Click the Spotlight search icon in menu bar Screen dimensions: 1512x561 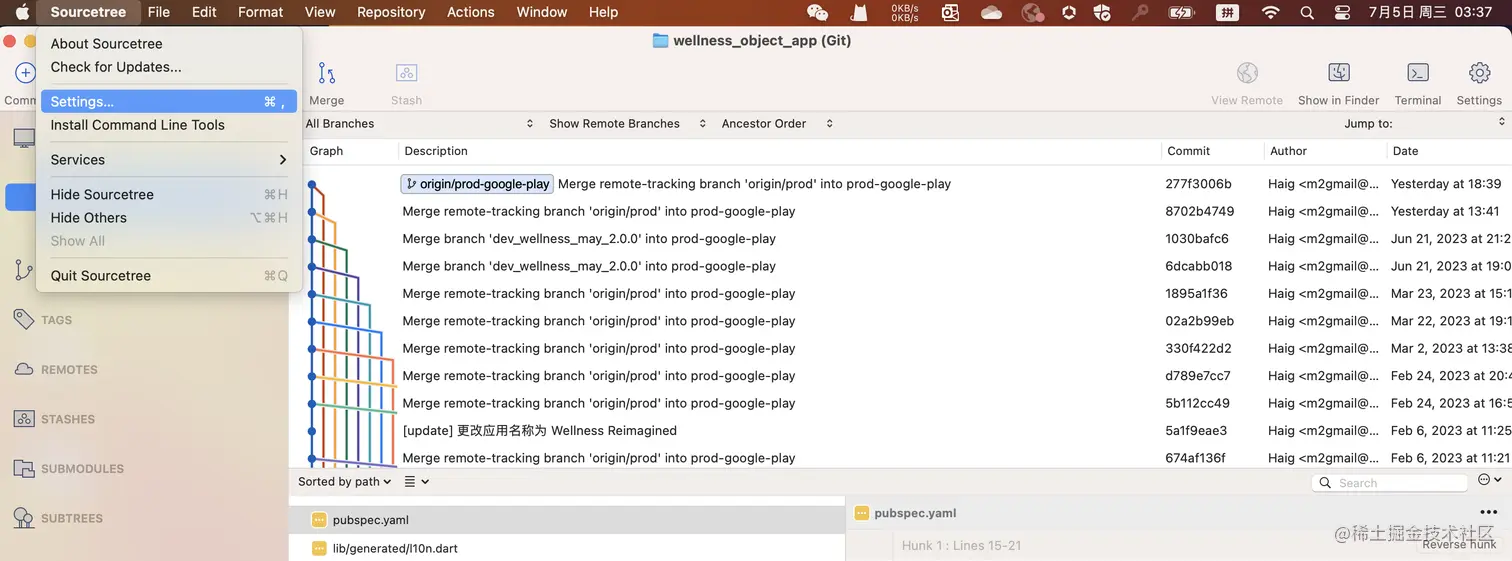click(1307, 12)
